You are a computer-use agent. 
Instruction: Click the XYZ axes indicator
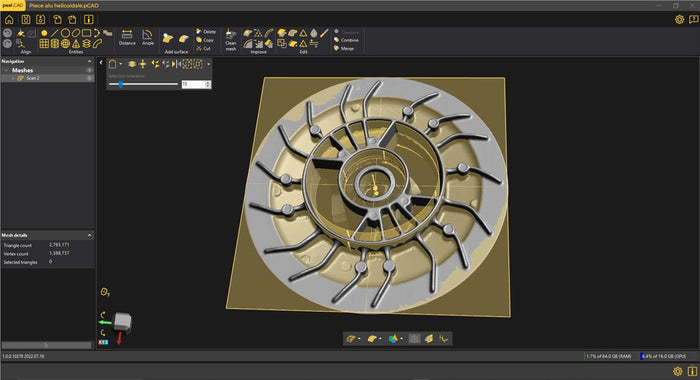103,342
